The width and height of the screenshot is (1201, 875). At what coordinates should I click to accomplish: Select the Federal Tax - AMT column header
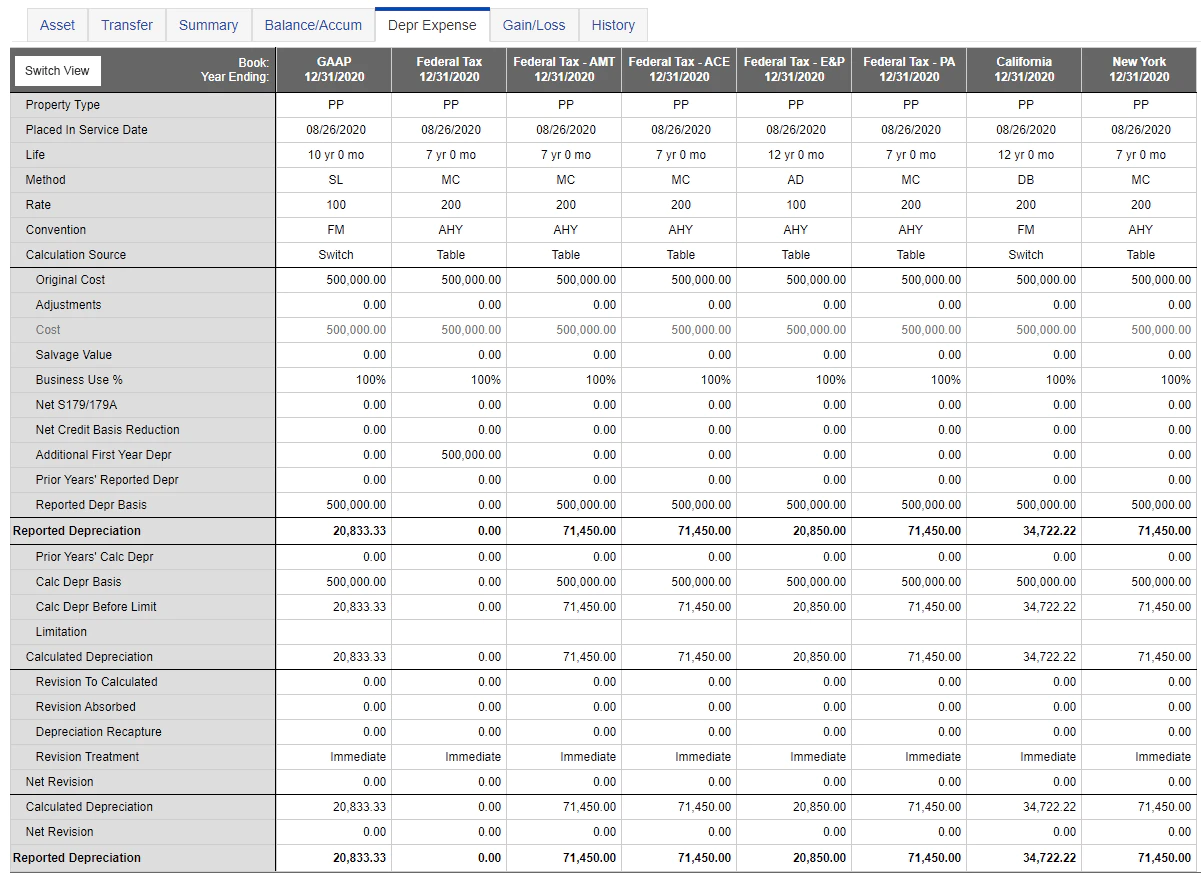[564, 69]
